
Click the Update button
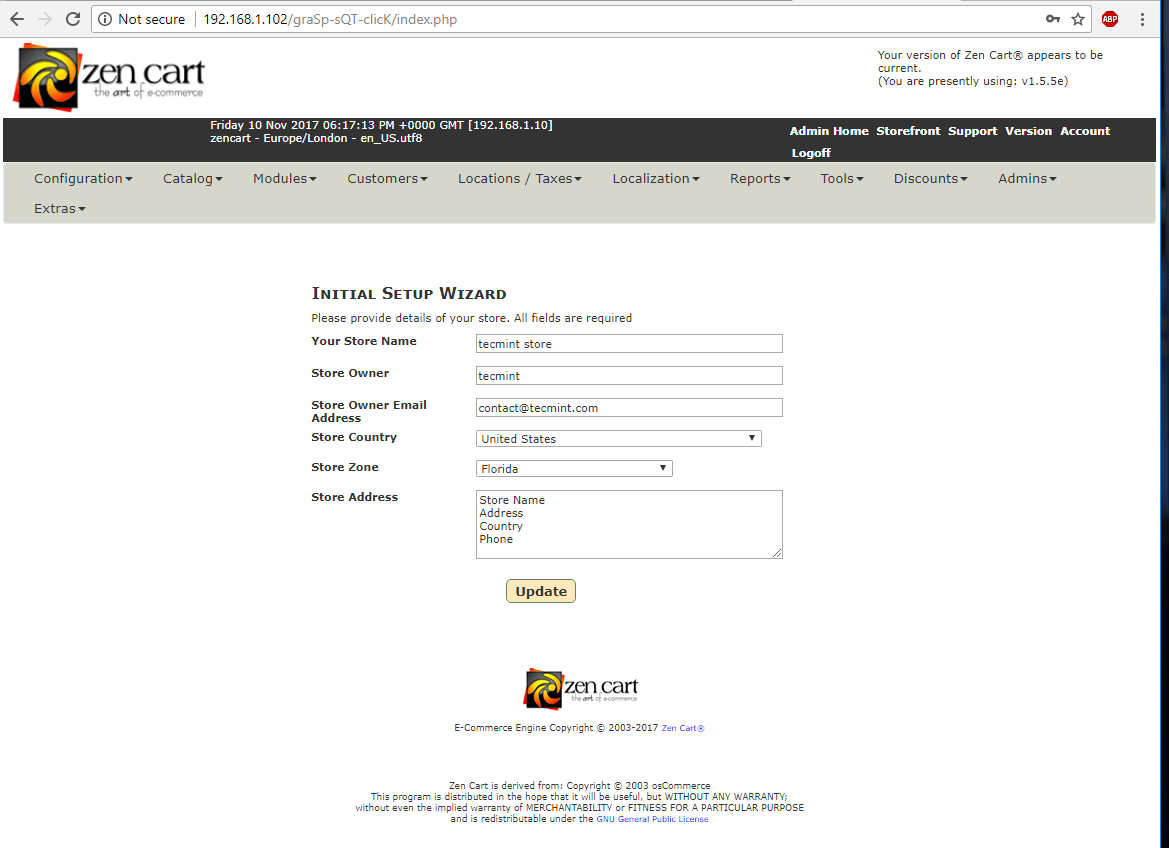(x=541, y=591)
